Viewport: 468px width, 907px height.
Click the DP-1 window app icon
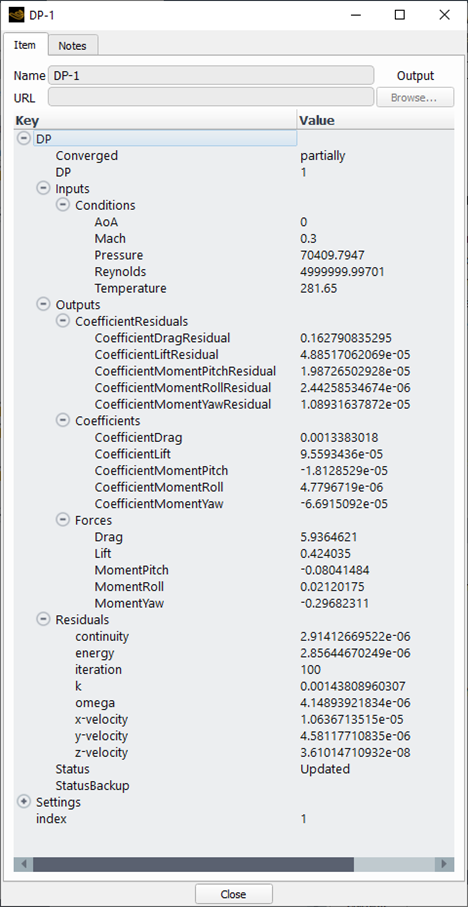tap(16, 15)
